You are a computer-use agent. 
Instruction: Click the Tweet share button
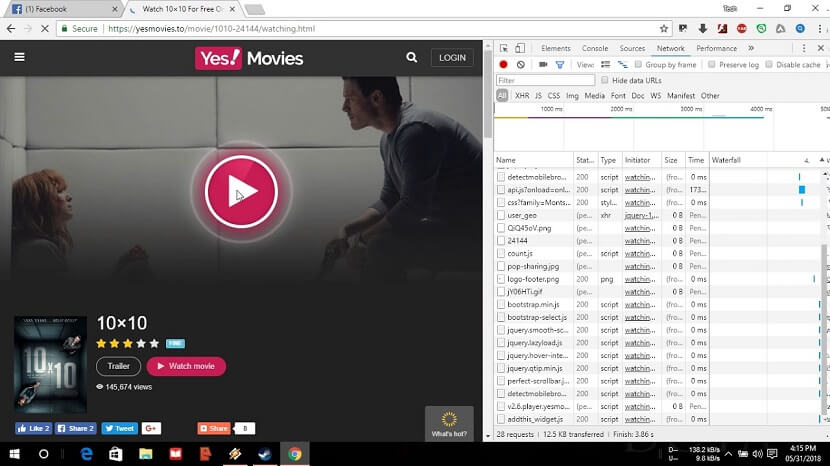point(120,428)
